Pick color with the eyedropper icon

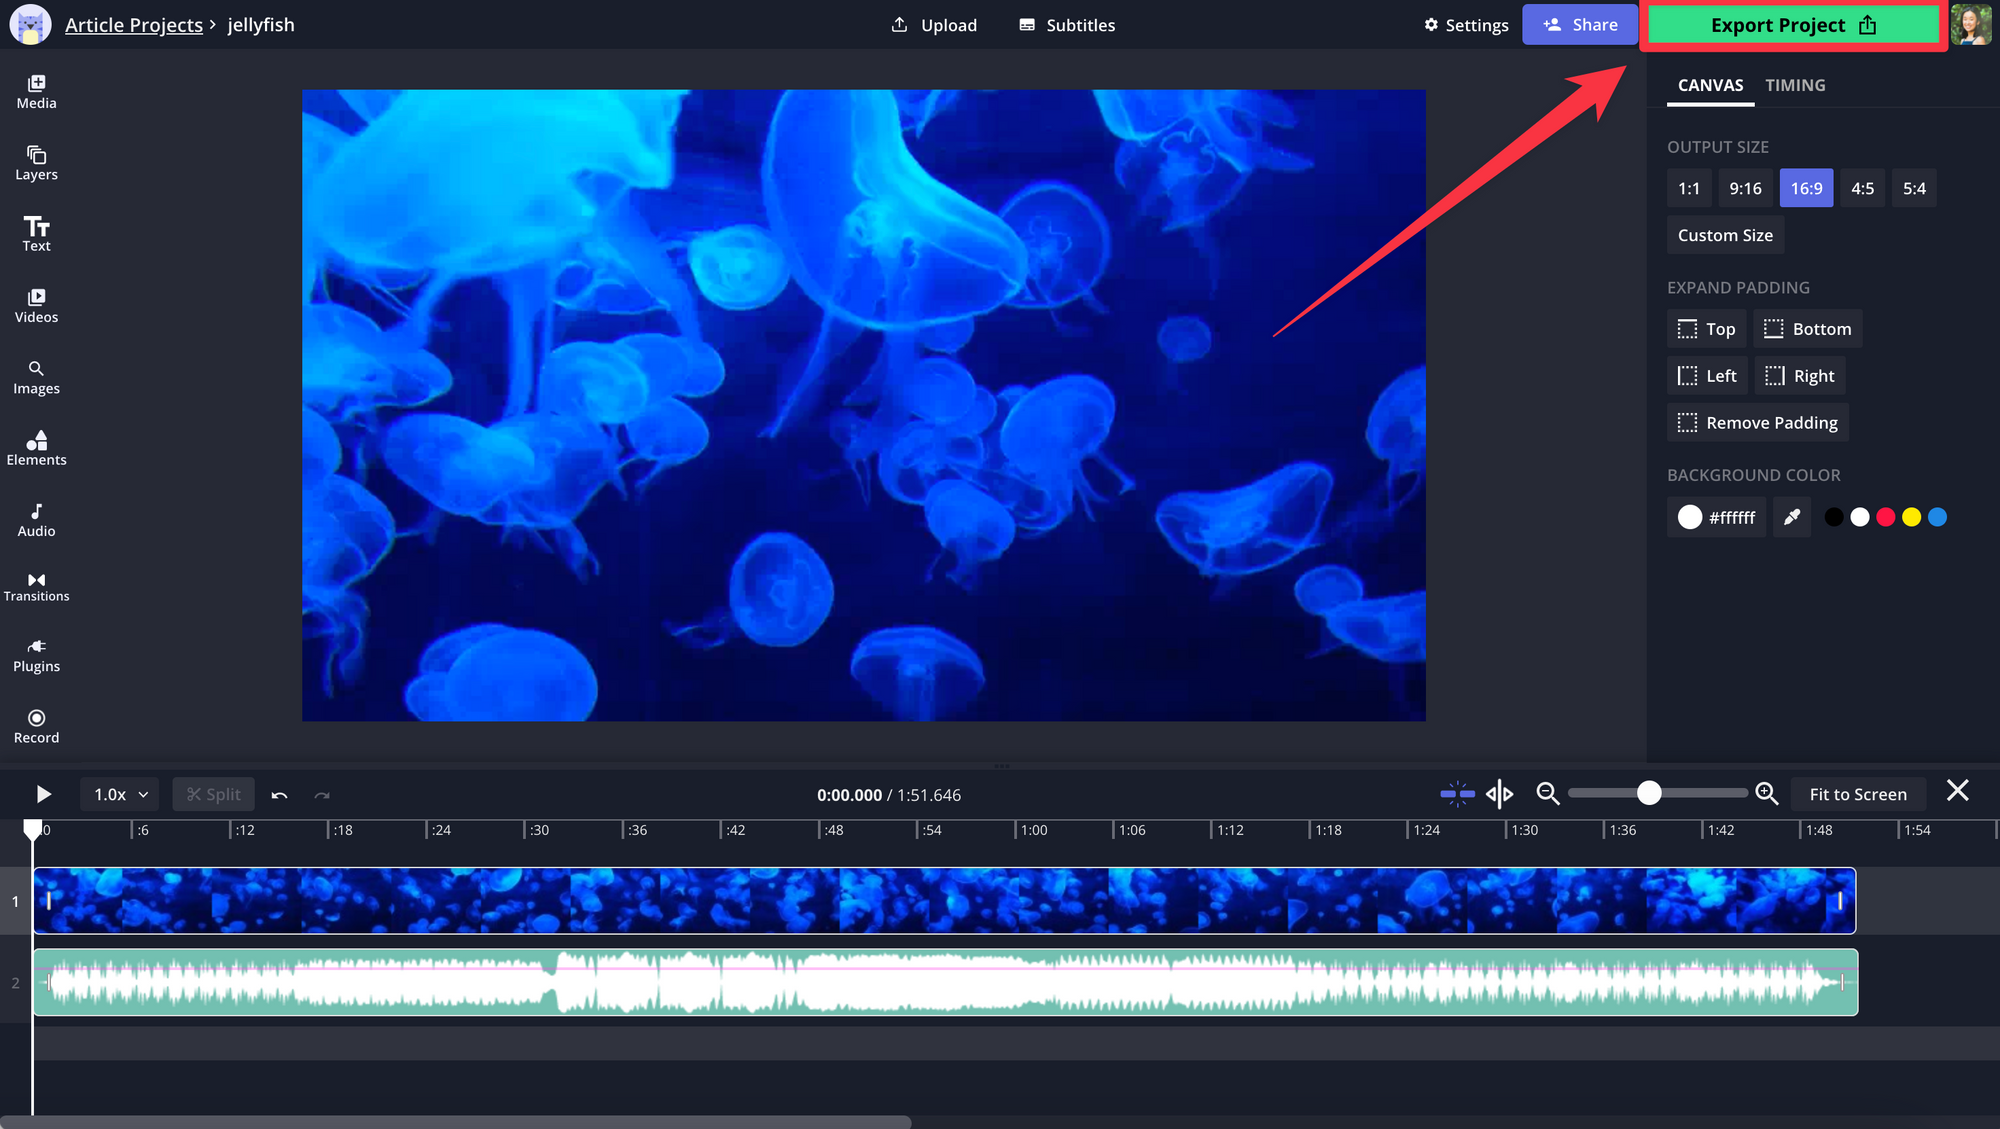coord(1792,517)
